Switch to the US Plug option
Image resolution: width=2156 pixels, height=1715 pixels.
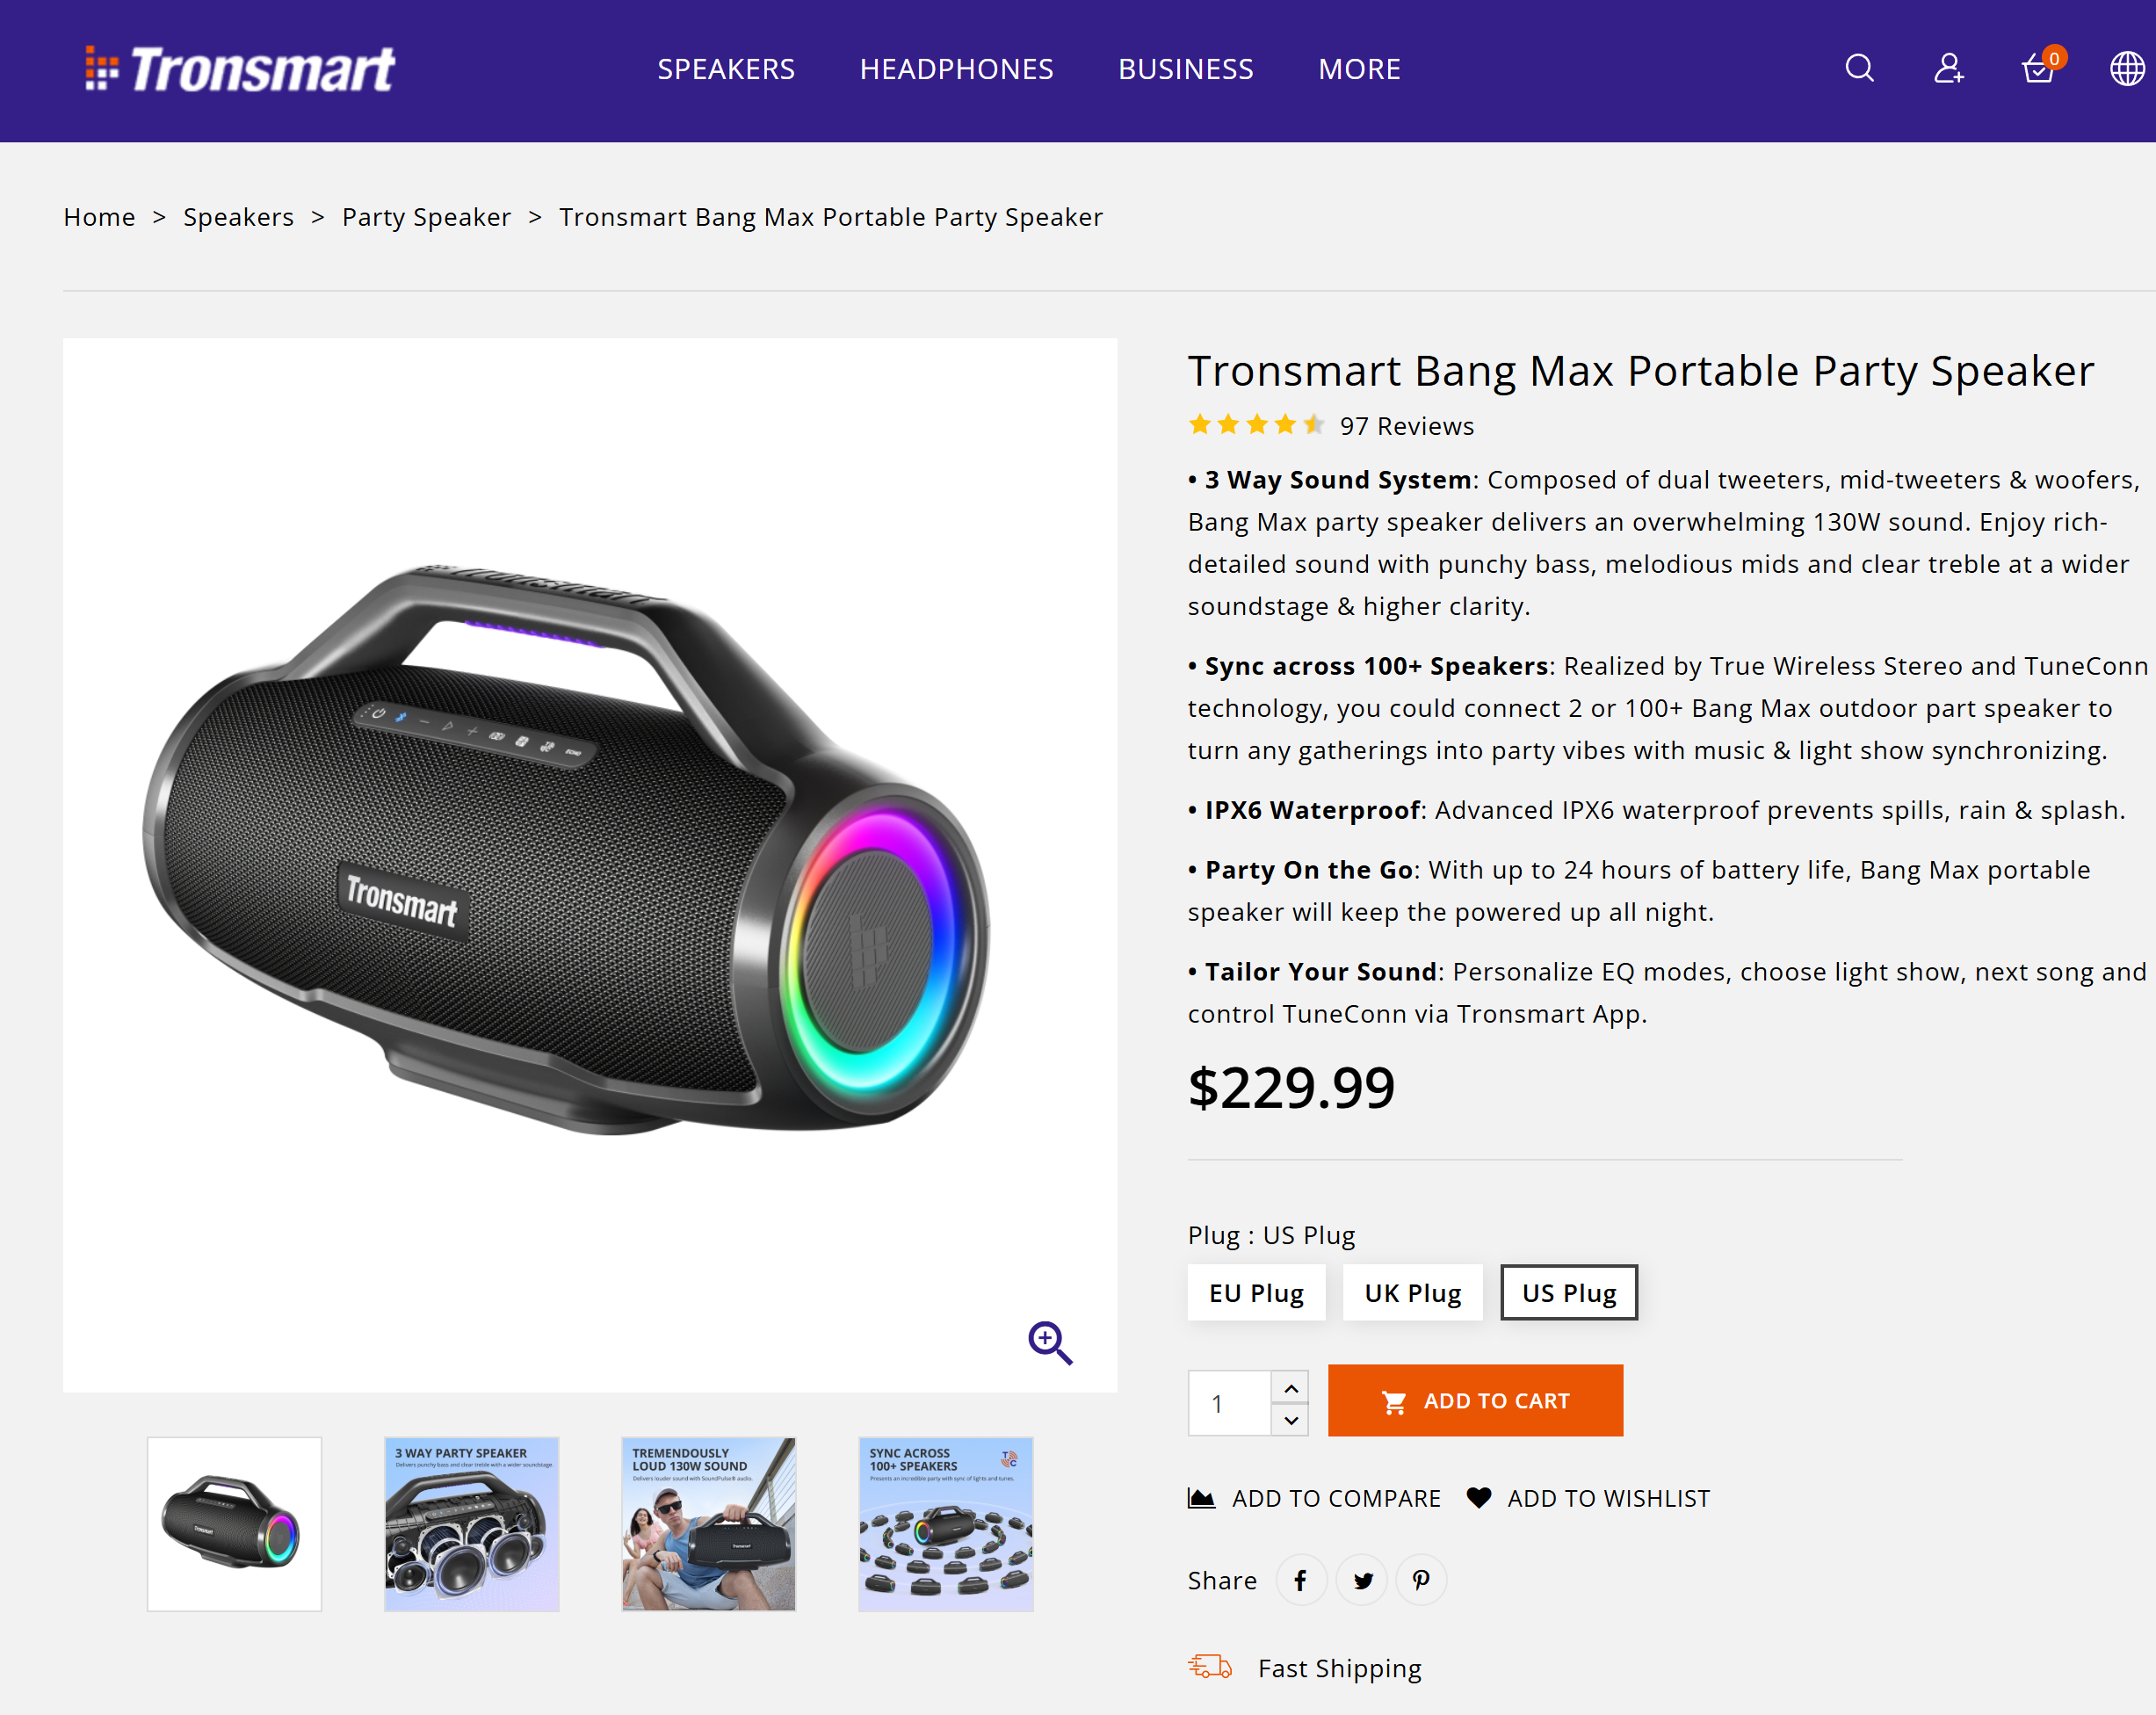coord(1568,1292)
